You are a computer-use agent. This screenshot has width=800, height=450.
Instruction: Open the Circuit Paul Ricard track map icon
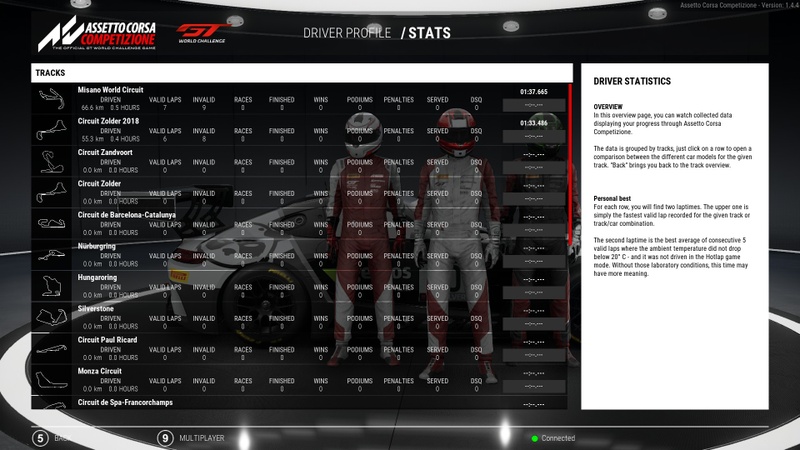point(52,349)
